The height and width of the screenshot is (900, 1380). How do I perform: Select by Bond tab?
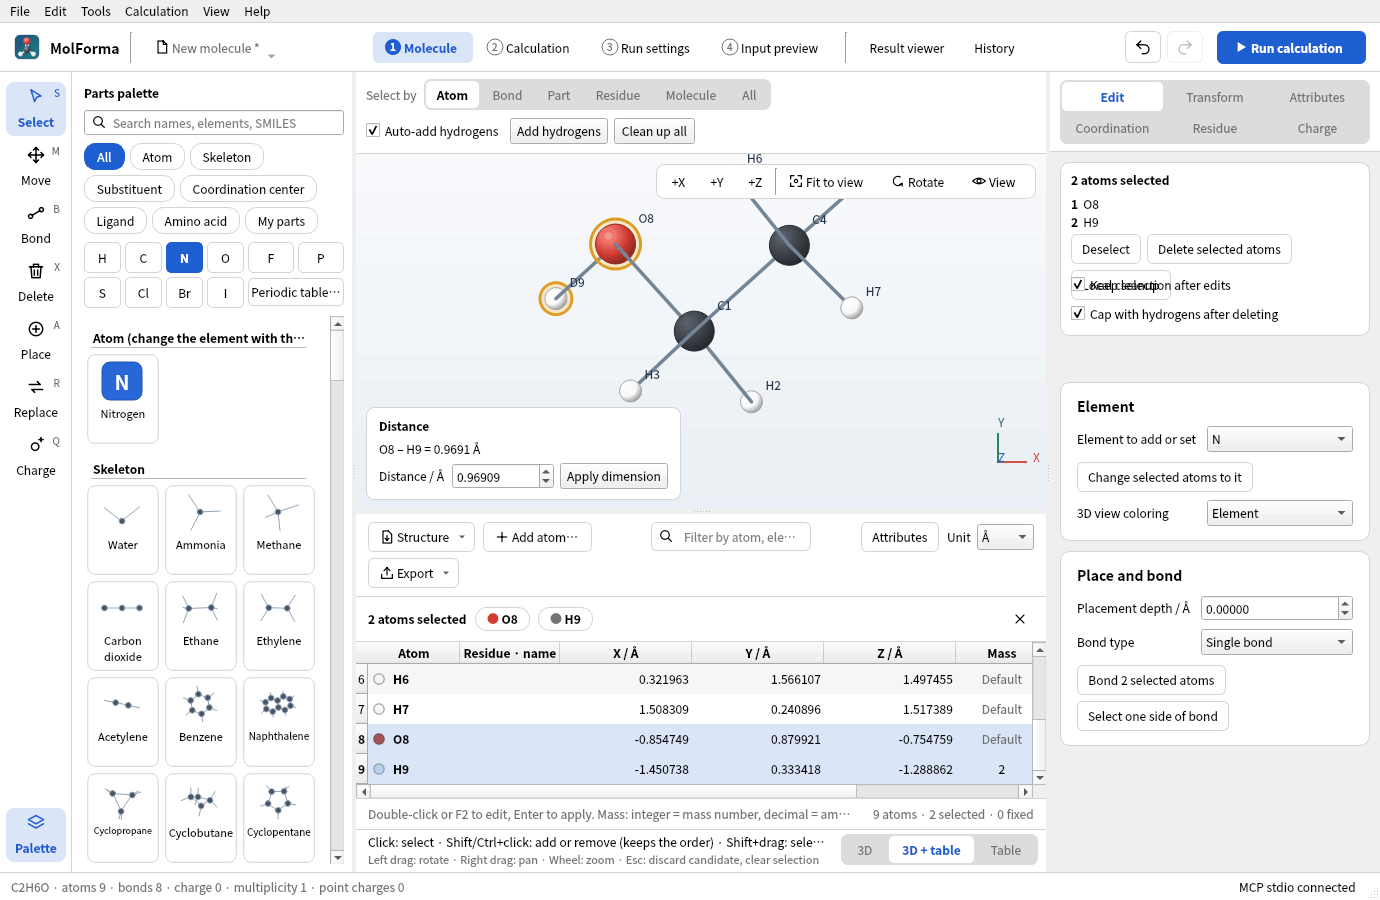pos(507,95)
